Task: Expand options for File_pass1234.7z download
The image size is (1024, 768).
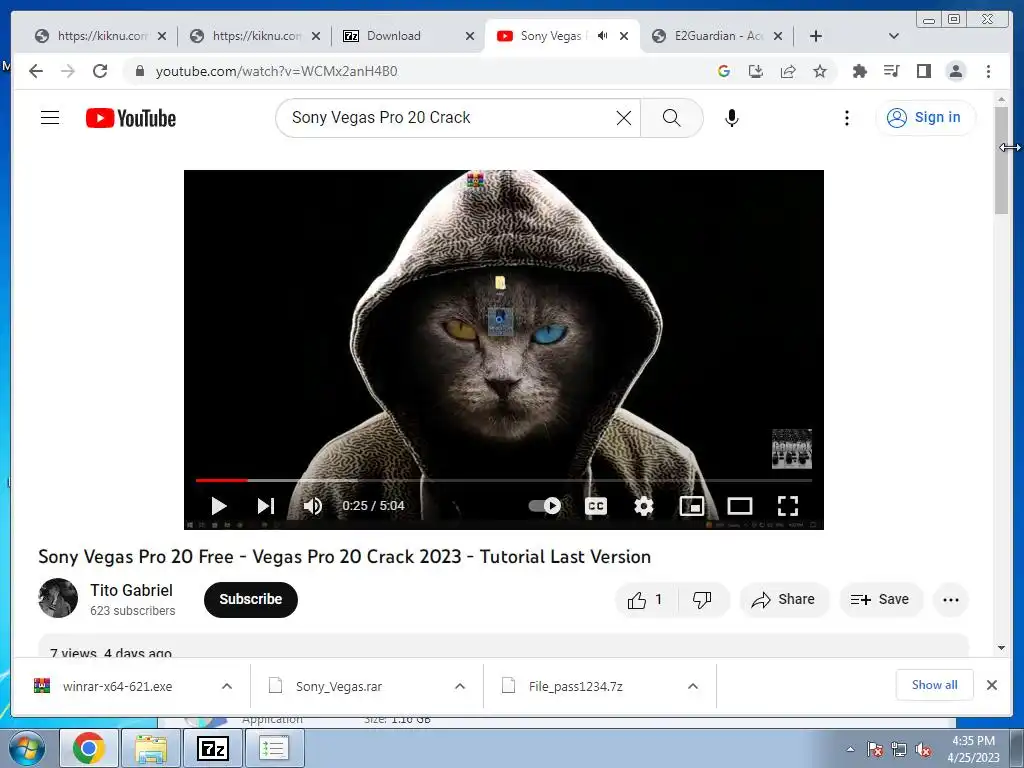Action: tap(693, 686)
